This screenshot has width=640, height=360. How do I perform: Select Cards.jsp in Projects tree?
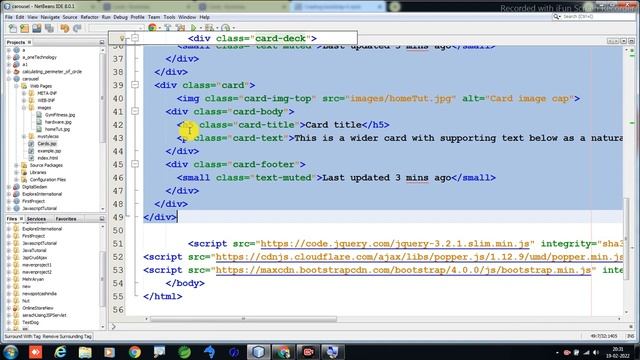coord(47,144)
